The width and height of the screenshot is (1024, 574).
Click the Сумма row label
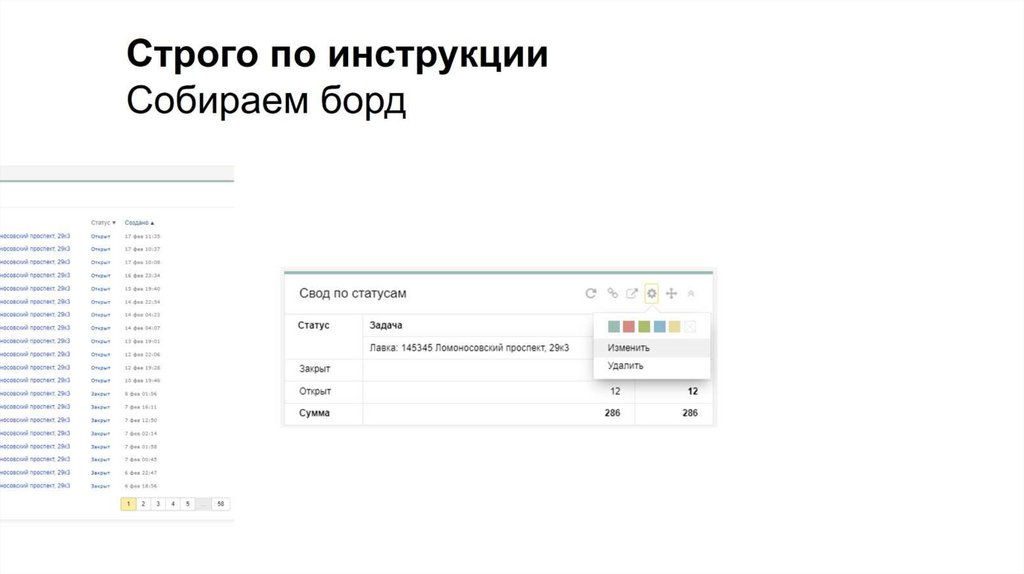(x=314, y=413)
